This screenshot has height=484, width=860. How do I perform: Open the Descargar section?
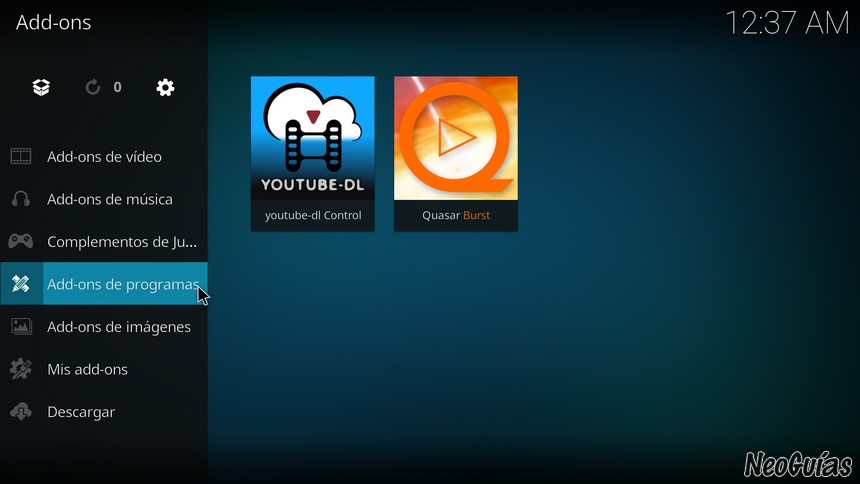point(104,412)
